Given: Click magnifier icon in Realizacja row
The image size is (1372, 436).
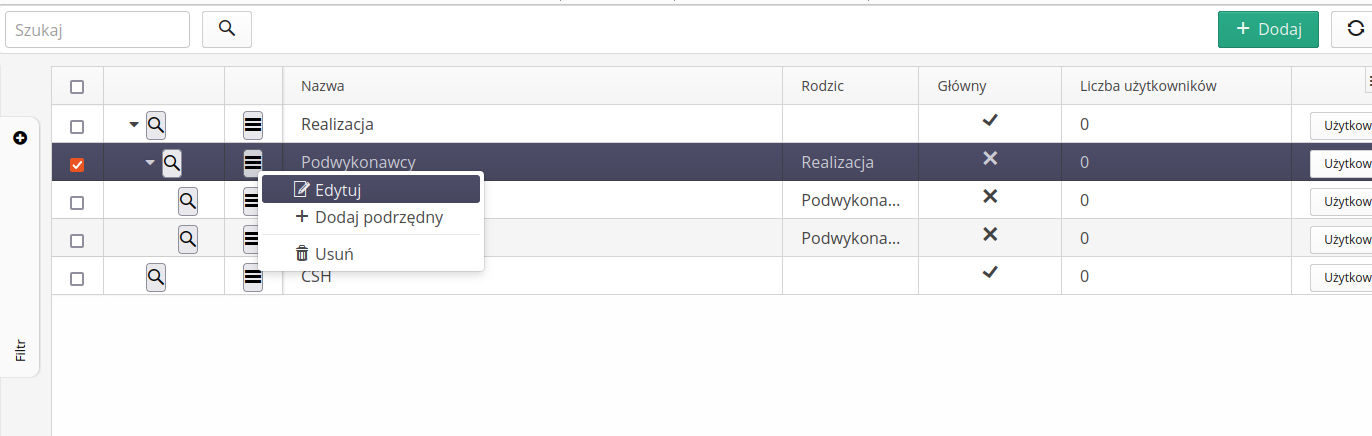Looking at the screenshot, I should tap(156, 125).
